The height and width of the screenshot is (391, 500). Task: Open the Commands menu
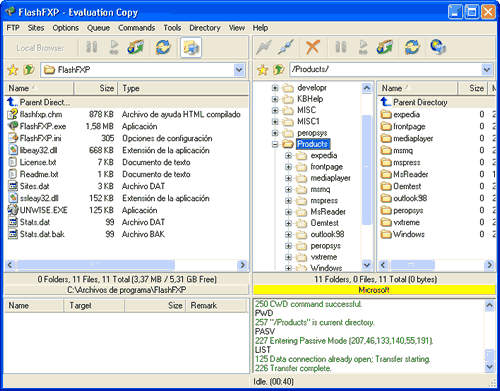pos(136,28)
